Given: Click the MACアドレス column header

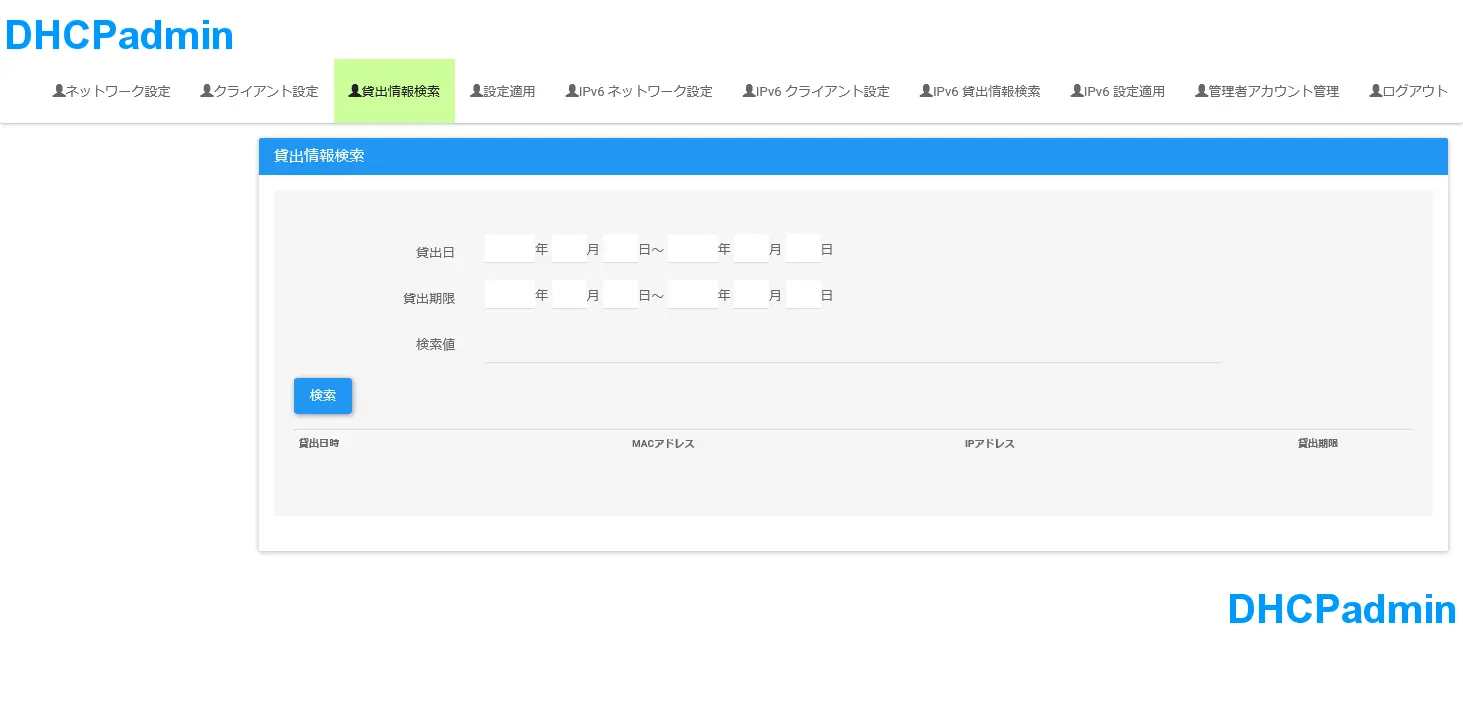Looking at the screenshot, I should coord(663,443).
